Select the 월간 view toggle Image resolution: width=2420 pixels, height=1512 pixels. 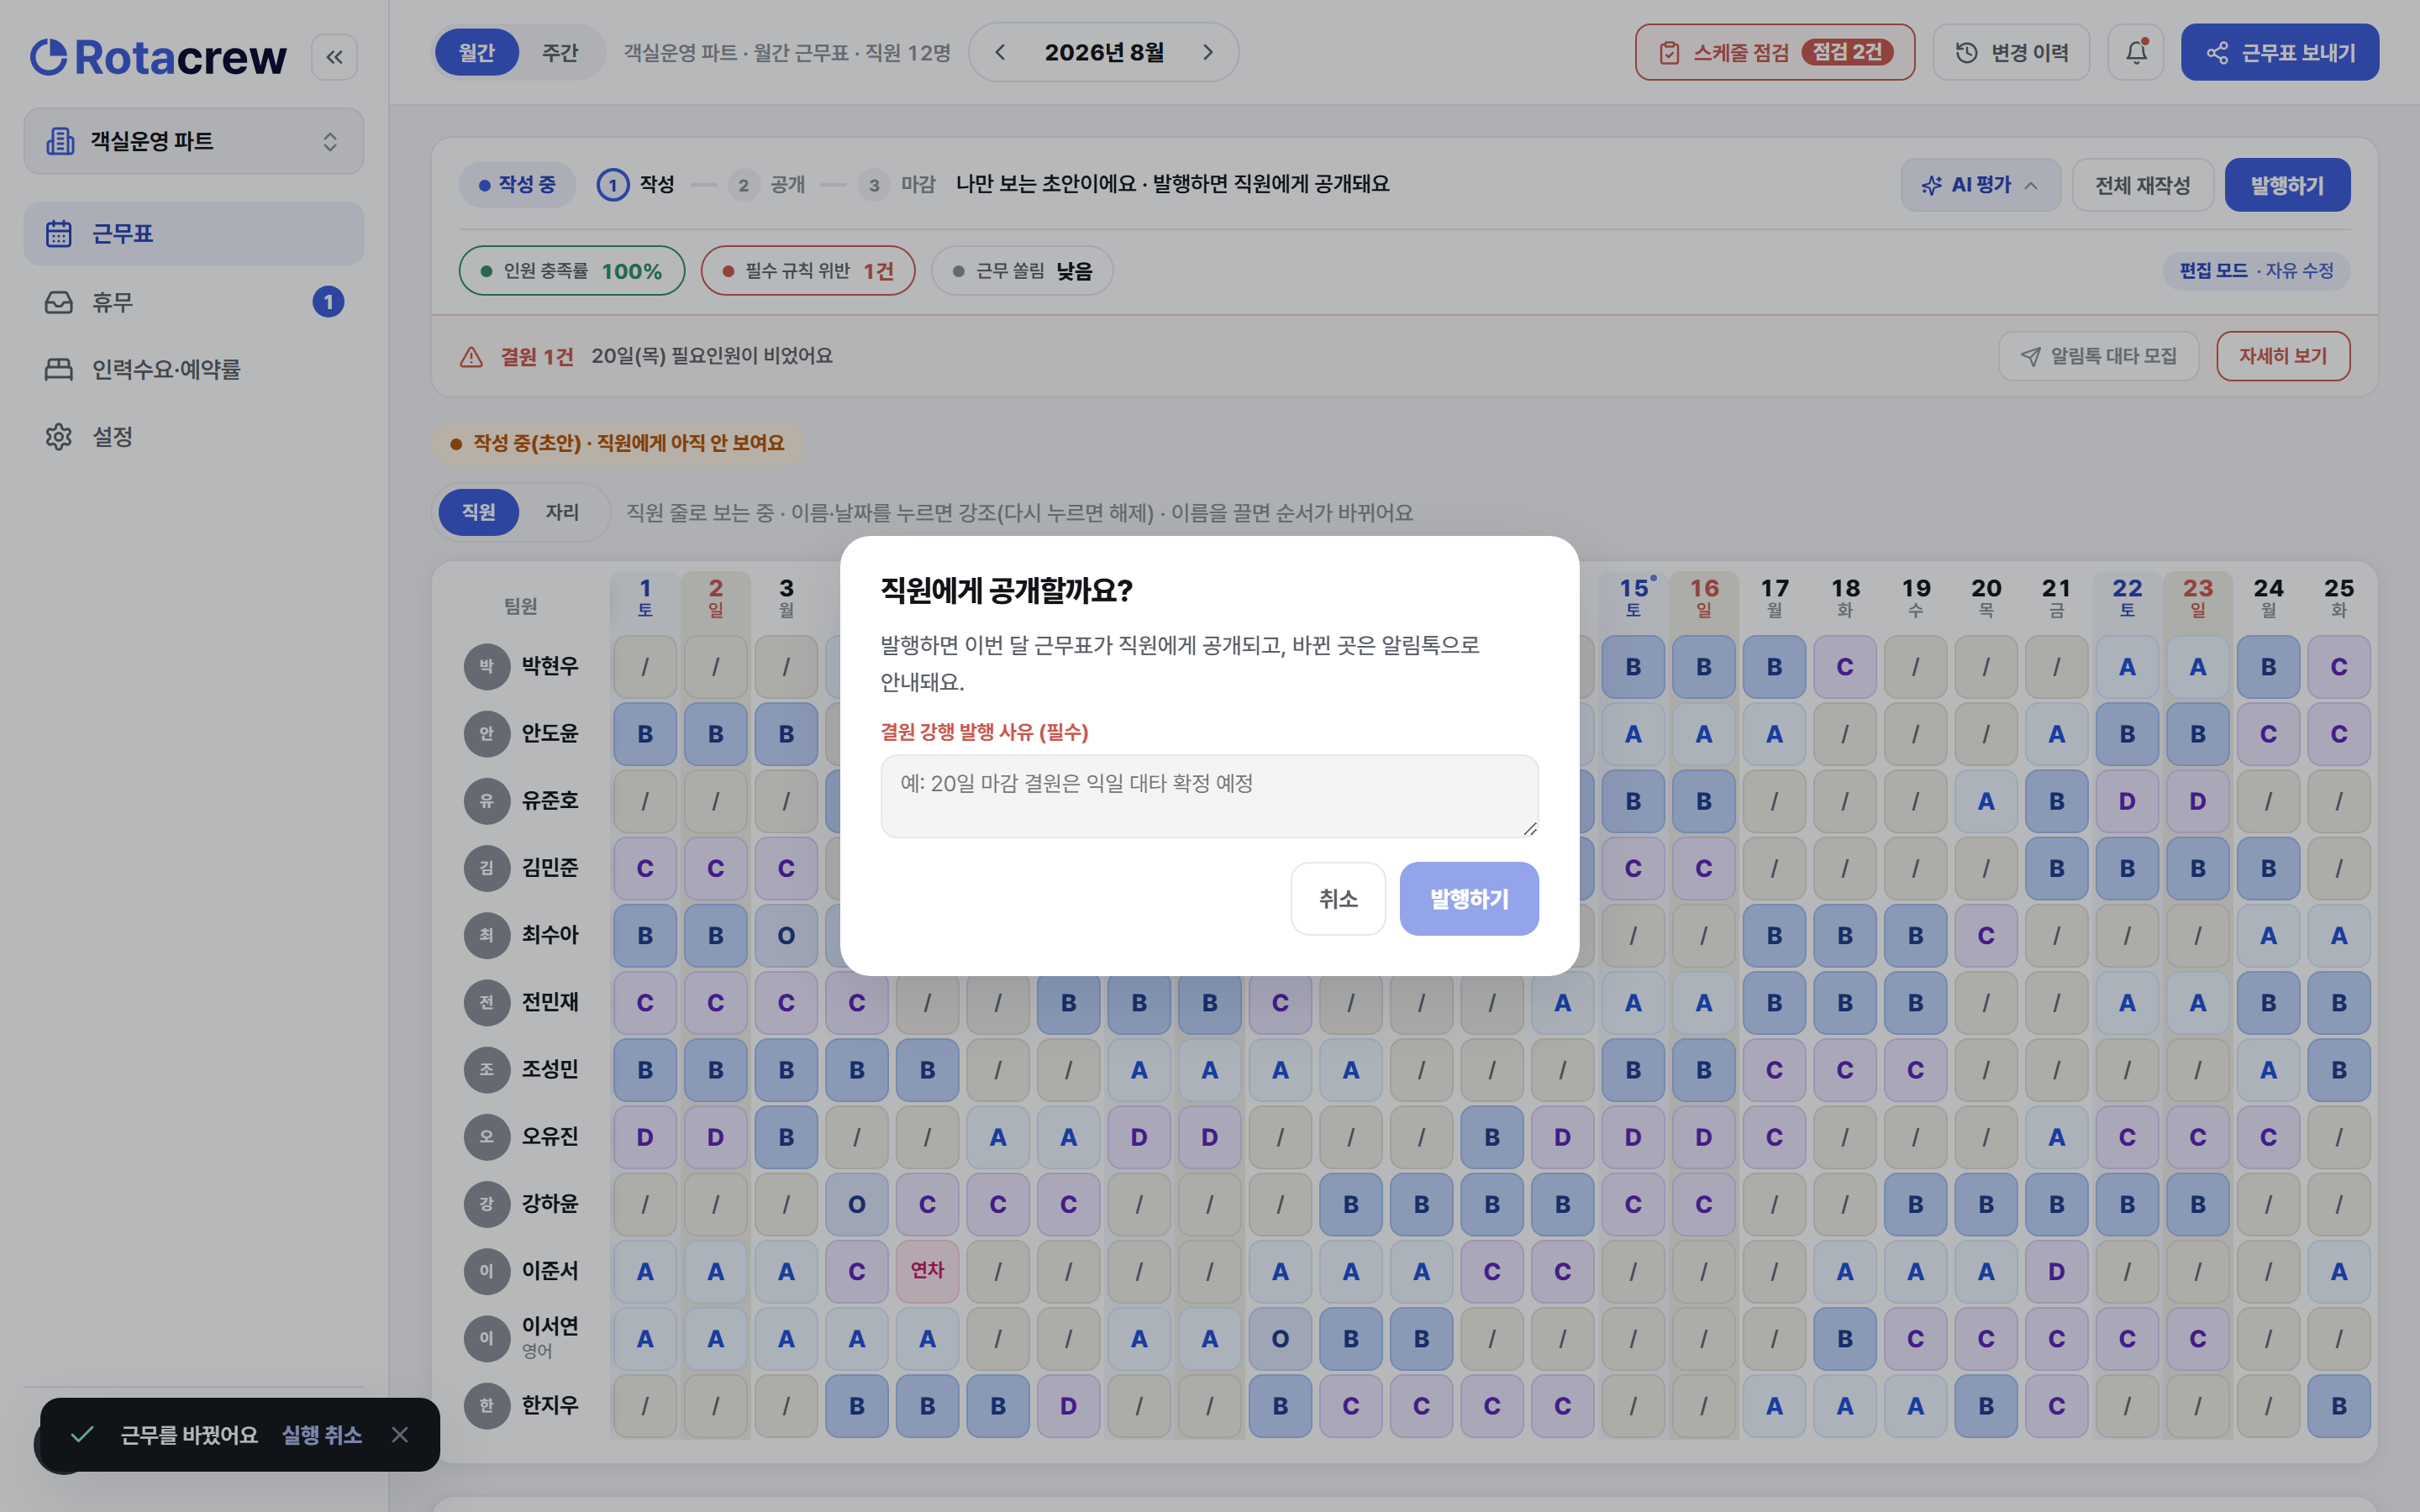(x=477, y=52)
